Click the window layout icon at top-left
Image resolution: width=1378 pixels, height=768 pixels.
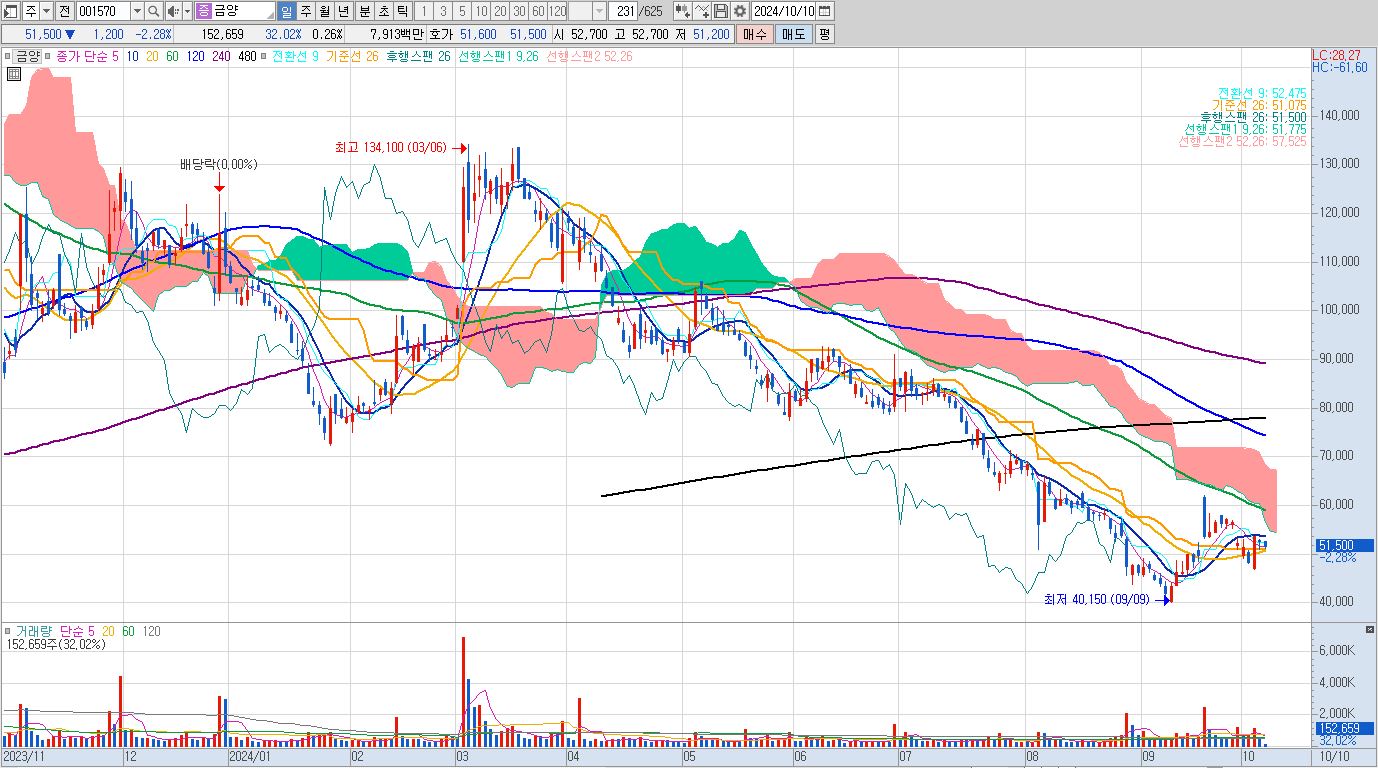tap(11, 11)
